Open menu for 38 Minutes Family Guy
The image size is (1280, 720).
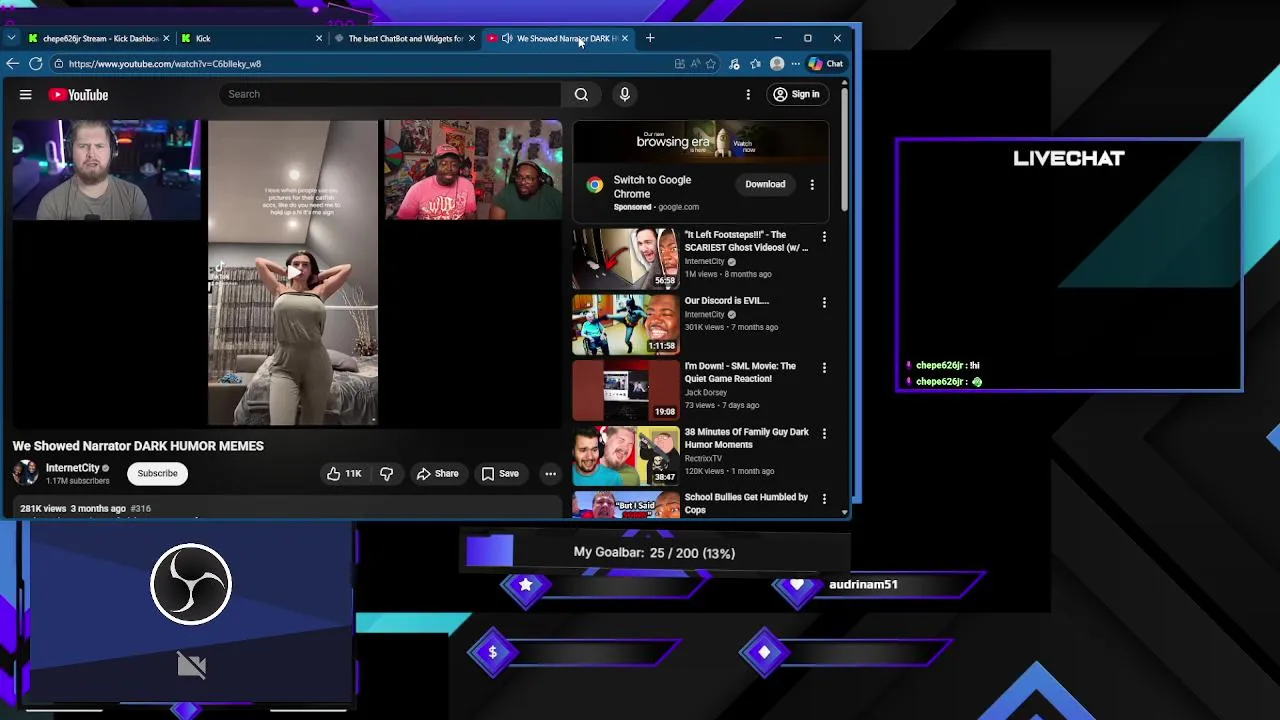pyautogui.click(x=824, y=433)
